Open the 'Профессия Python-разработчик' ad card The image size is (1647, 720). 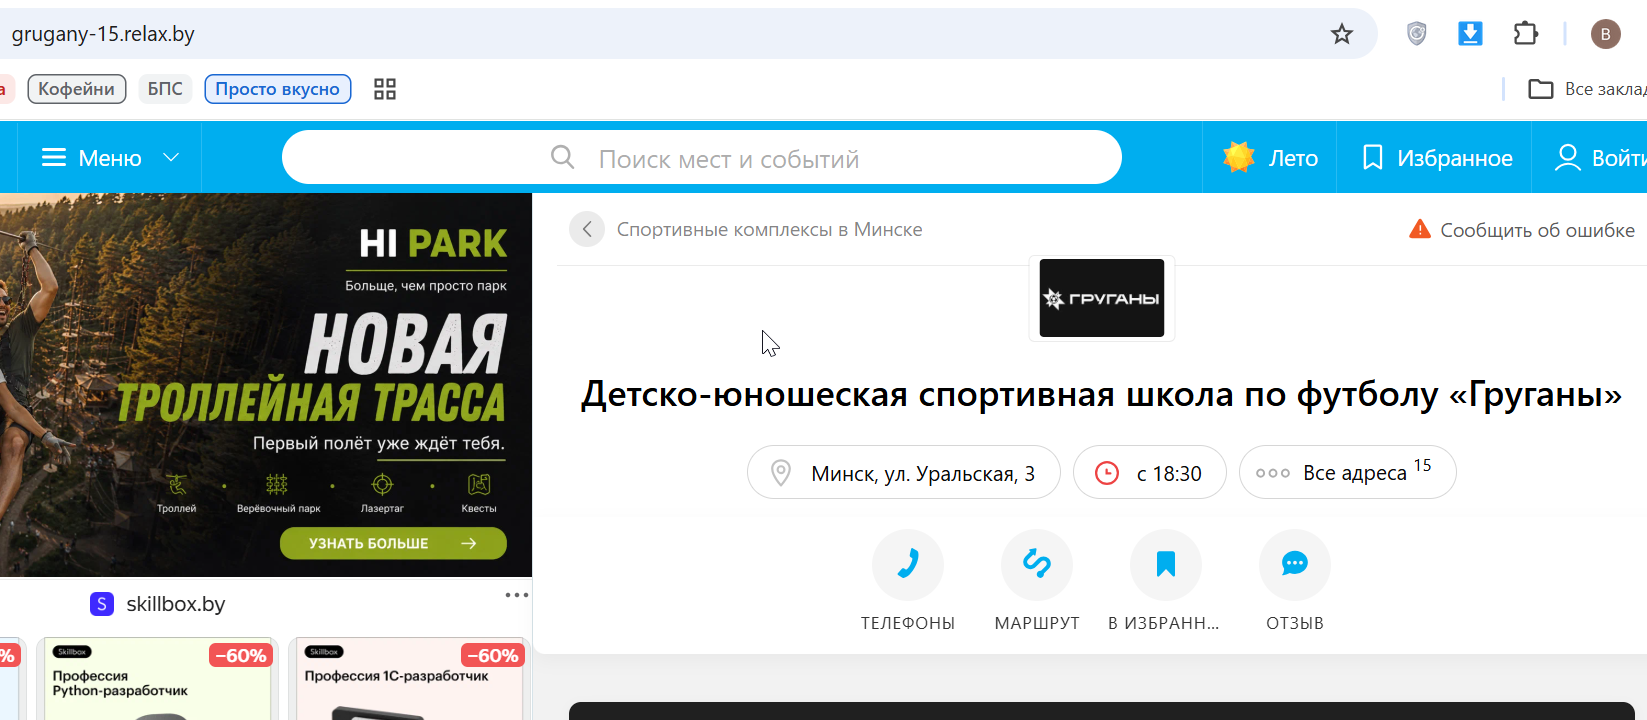157,679
